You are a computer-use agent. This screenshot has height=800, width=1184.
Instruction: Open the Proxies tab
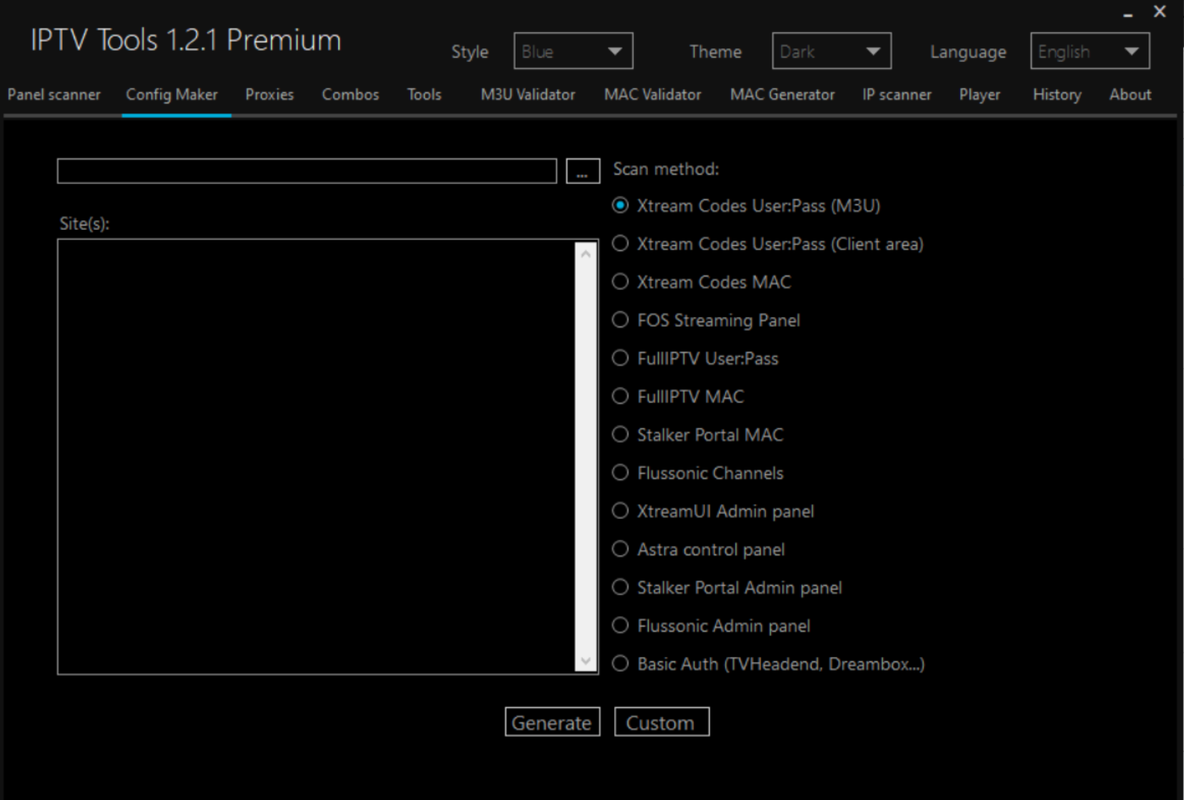point(270,94)
